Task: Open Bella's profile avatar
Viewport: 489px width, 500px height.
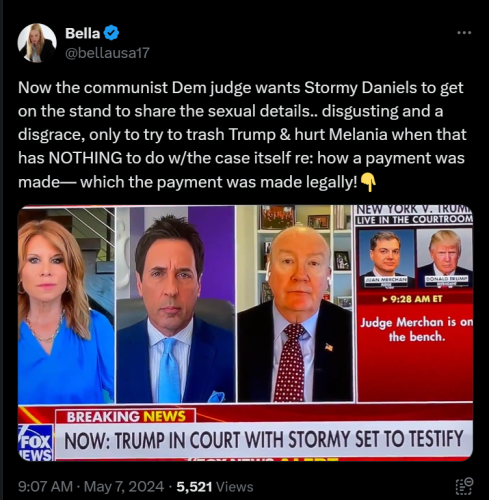Action: (x=37, y=43)
